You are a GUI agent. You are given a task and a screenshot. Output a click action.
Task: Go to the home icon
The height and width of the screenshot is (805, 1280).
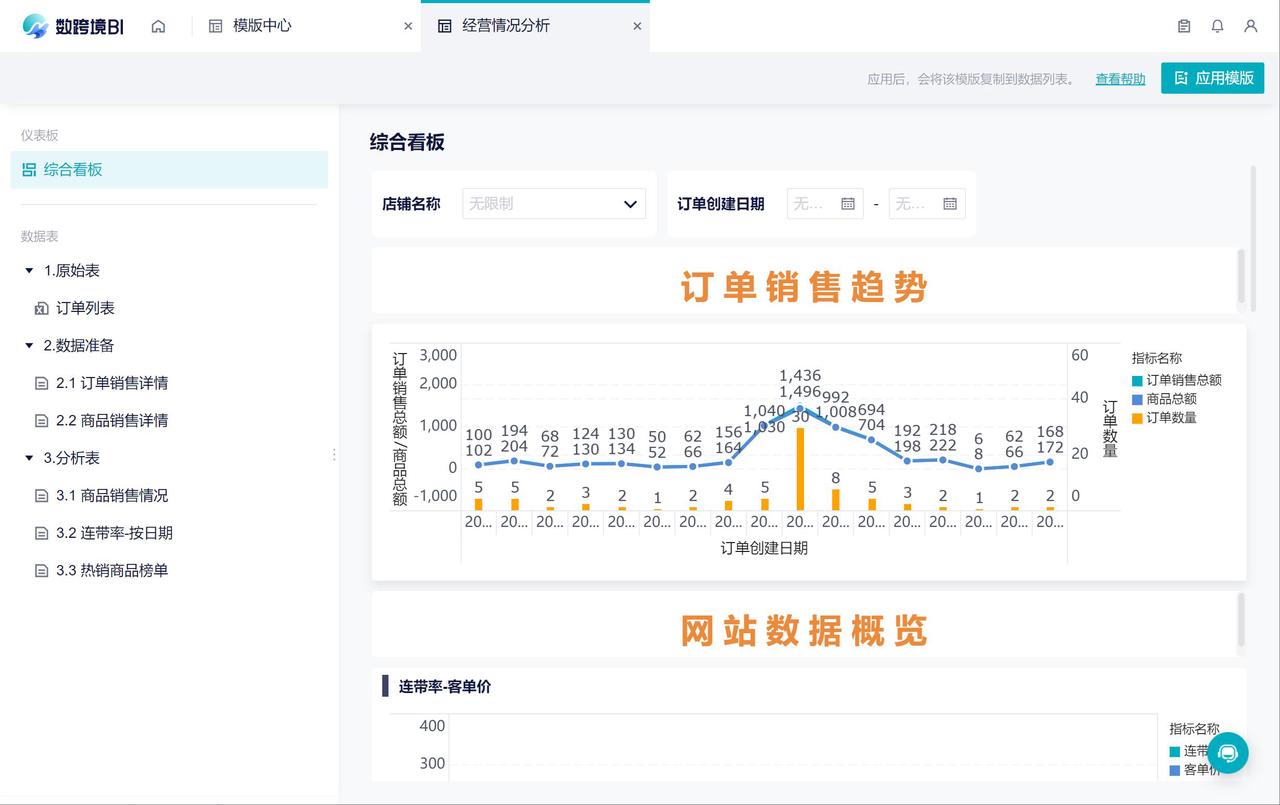[x=158, y=26]
